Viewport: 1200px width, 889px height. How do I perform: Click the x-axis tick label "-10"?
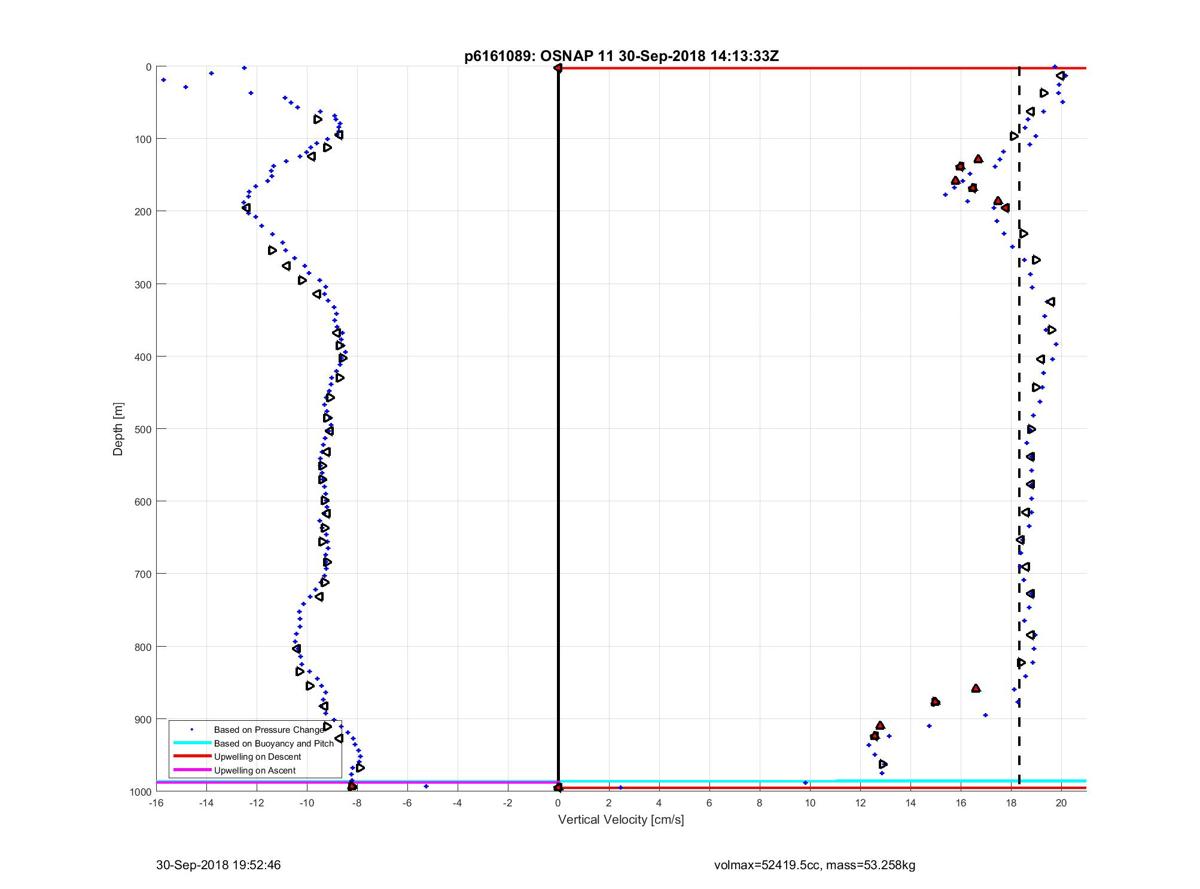point(307,803)
